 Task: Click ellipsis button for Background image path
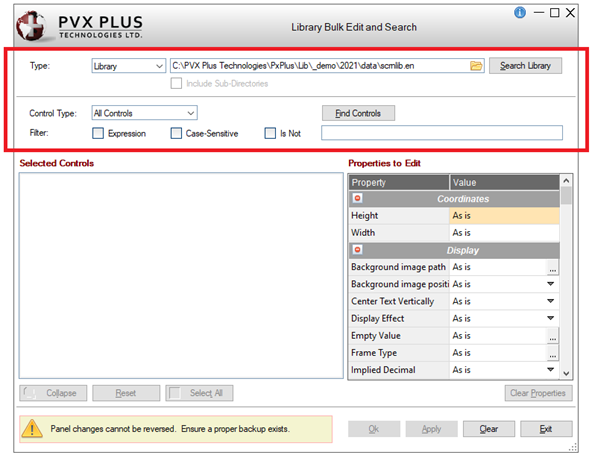[x=552, y=267]
